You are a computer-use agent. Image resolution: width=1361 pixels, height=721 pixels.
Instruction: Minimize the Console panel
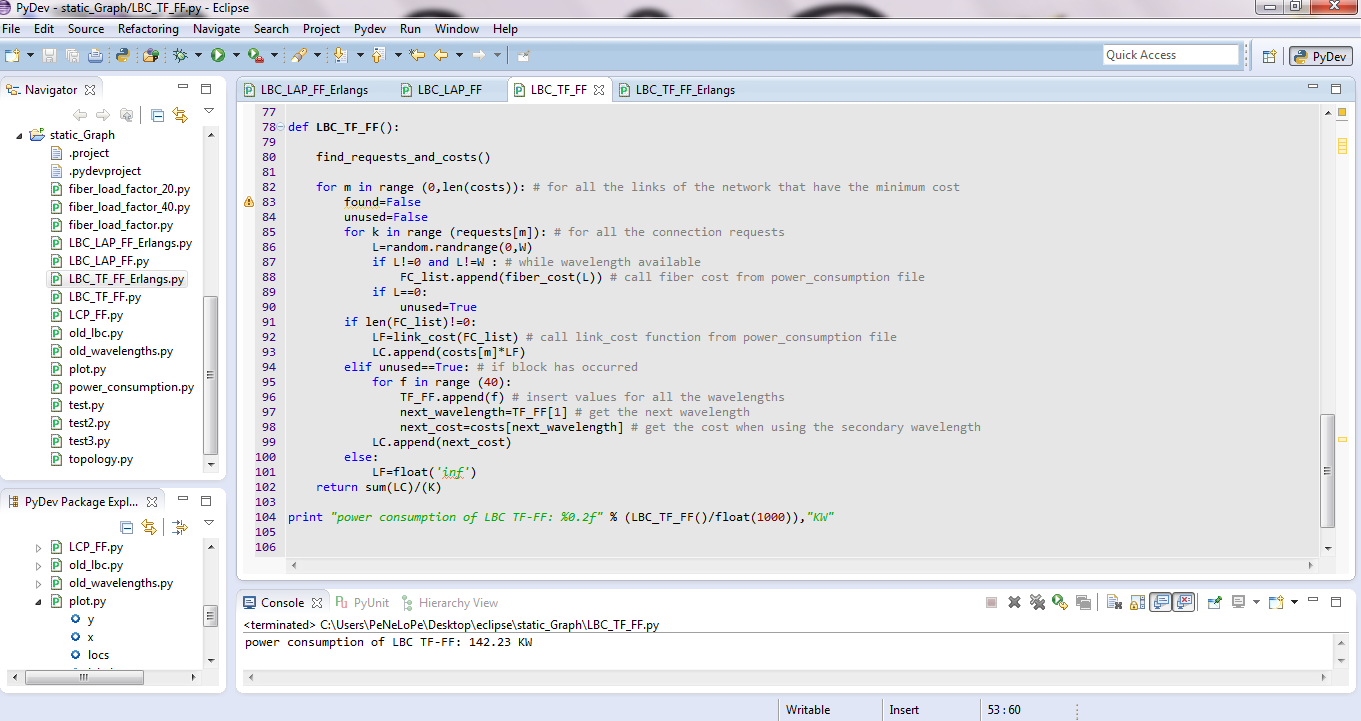[1313, 601]
